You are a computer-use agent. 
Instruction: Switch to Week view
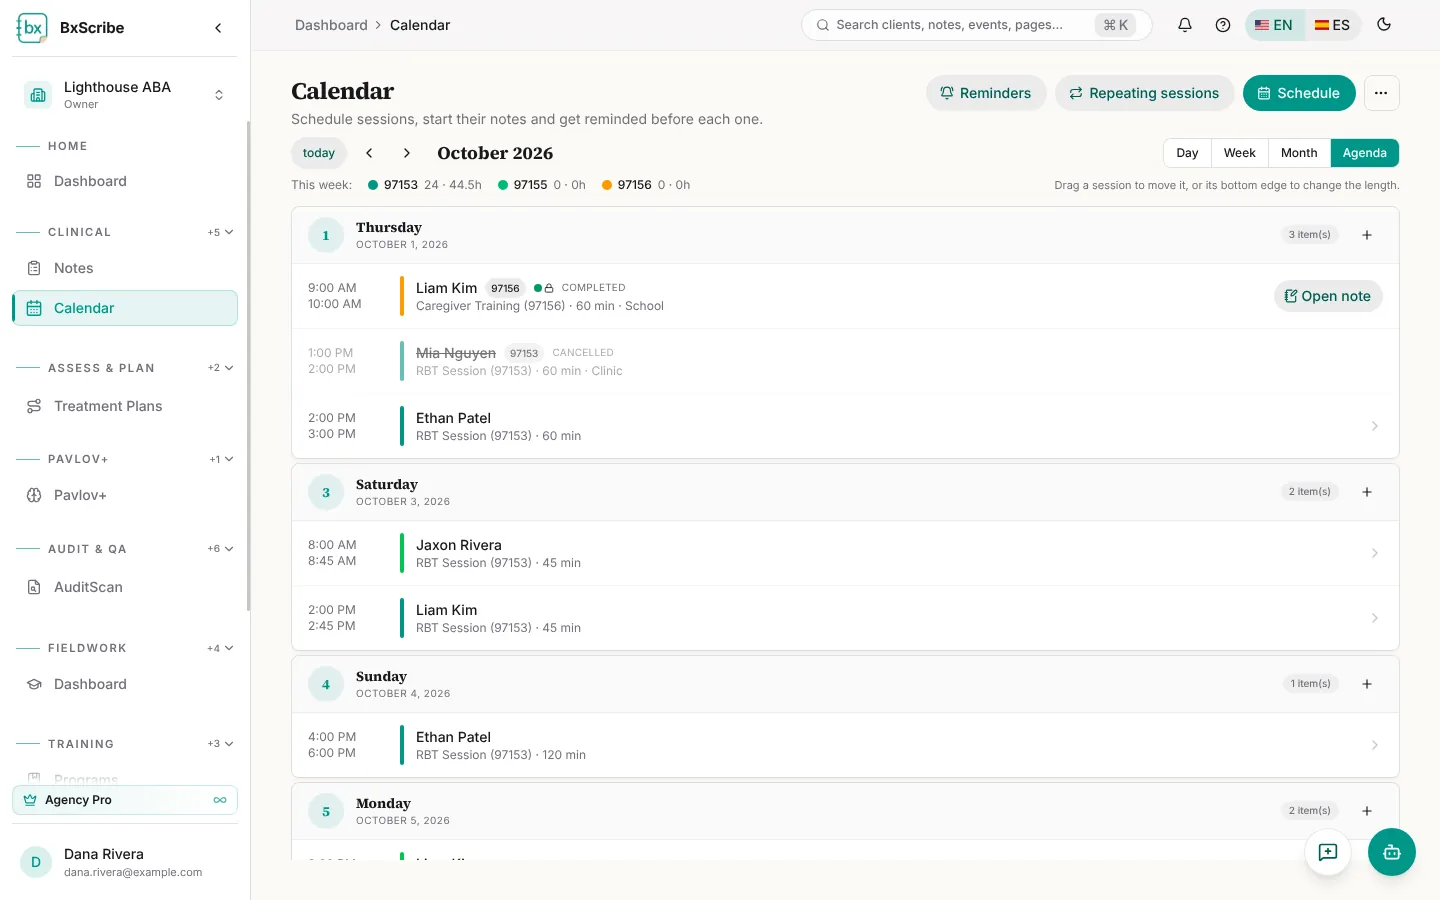click(1240, 153)
